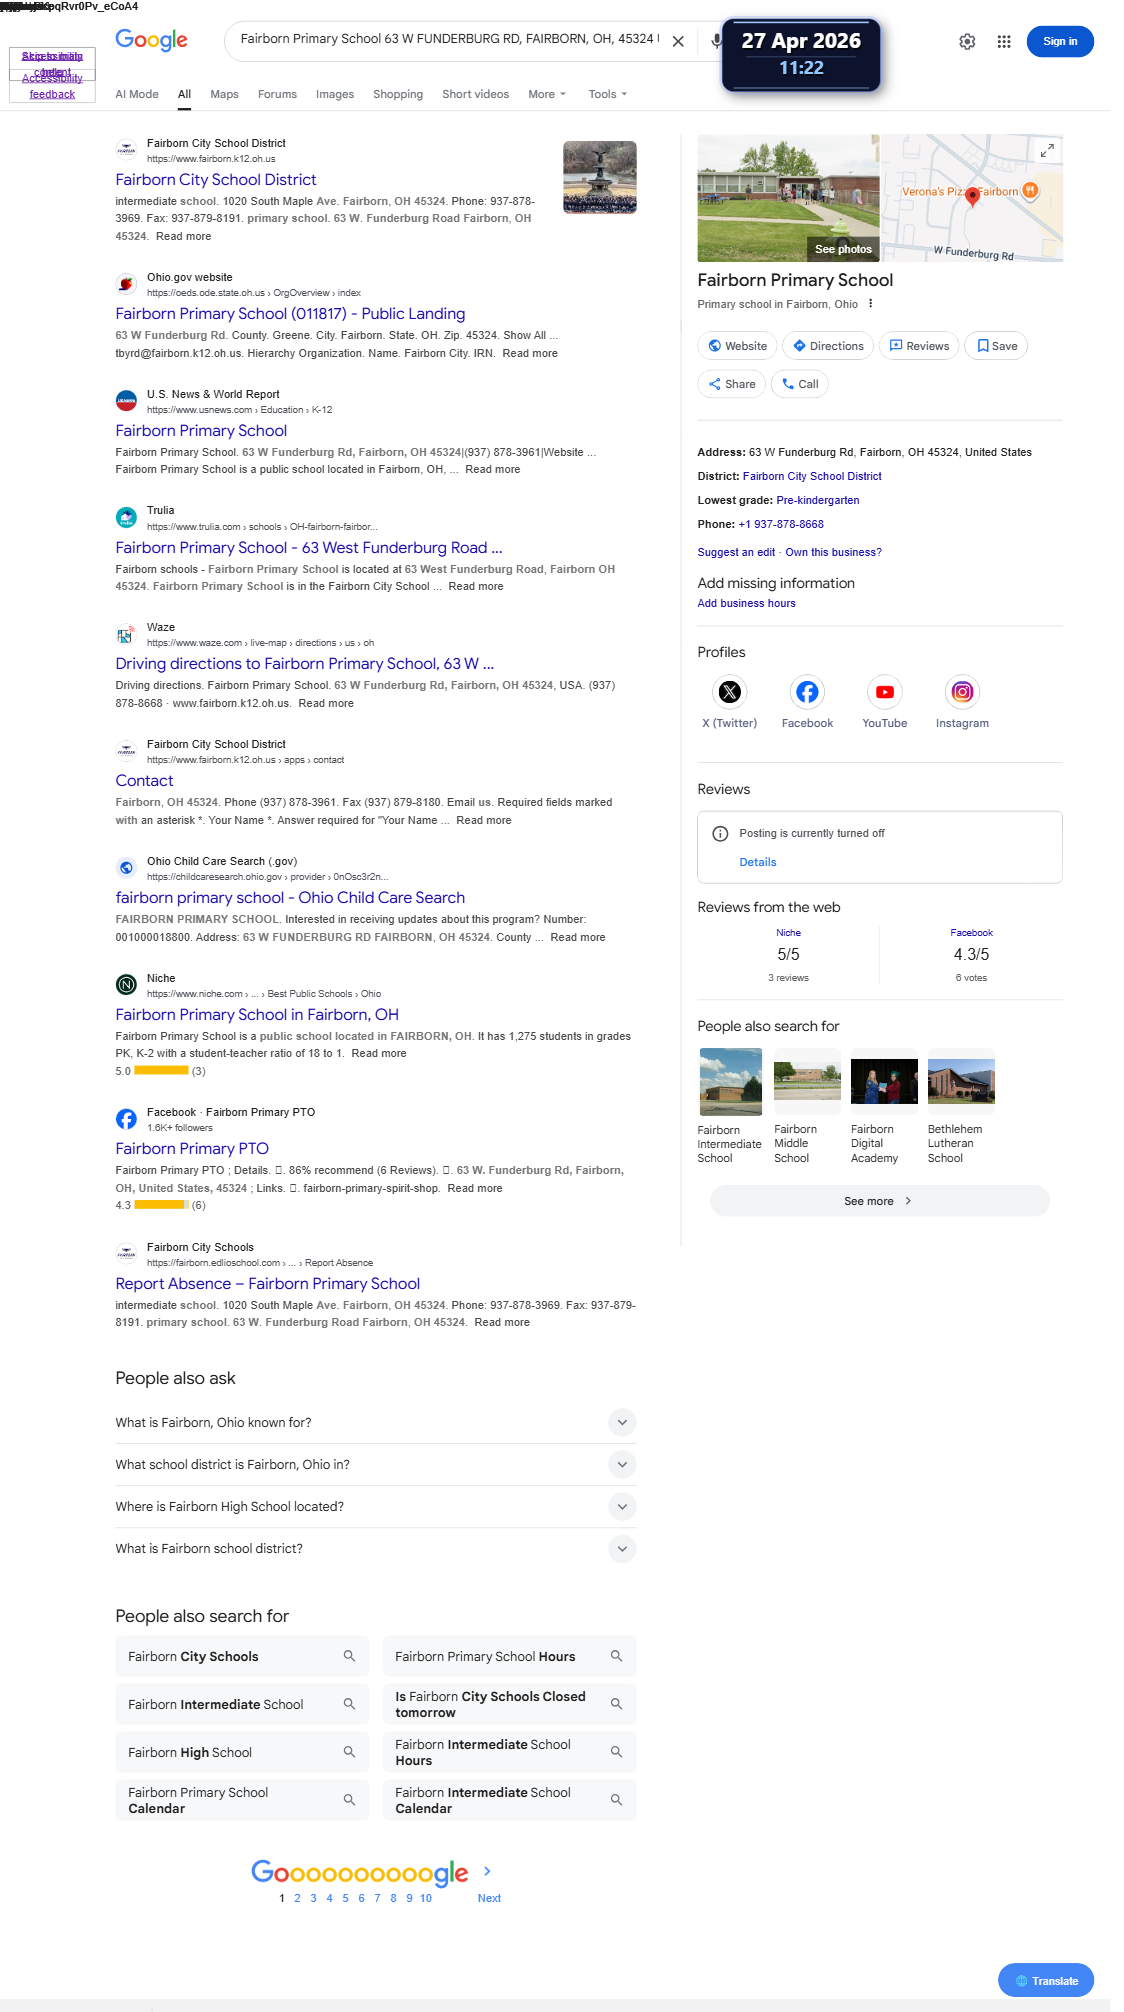Click the search icon for Fairborn Primary School Hours
This screenshot has width=1124, height=2012.
pyautogui.click(x=616, y=1656)
